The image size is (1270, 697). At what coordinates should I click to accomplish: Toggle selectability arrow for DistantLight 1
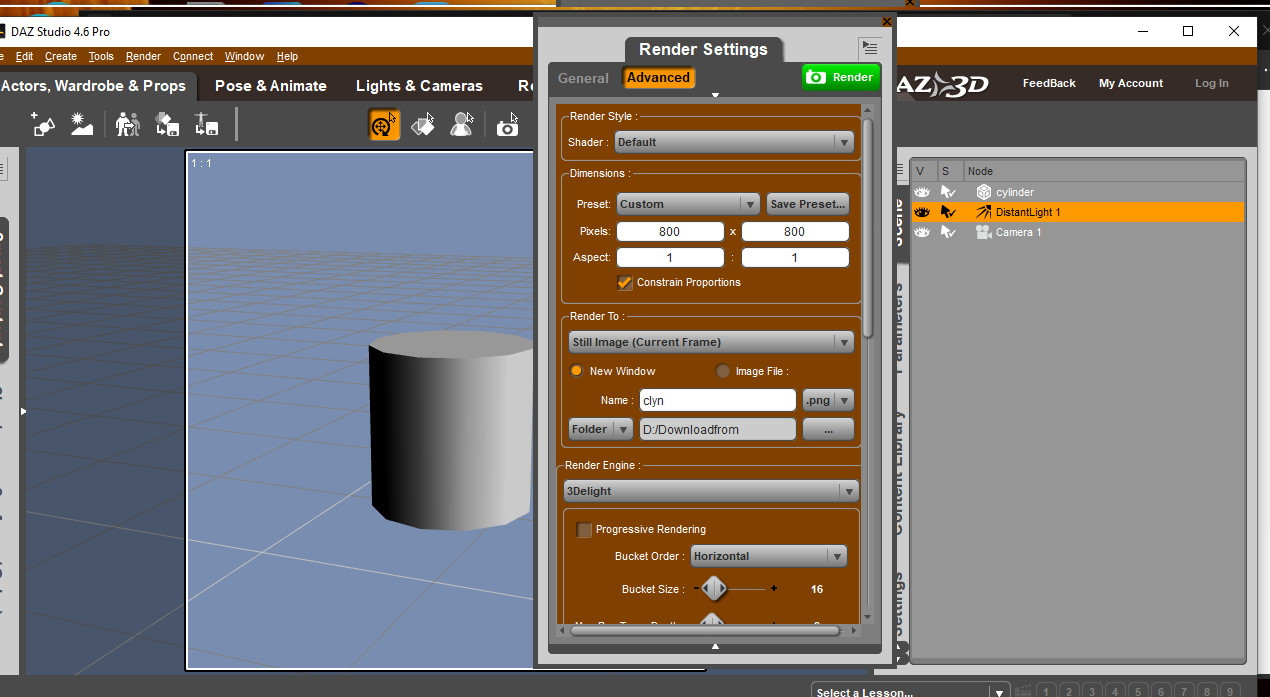948,212
